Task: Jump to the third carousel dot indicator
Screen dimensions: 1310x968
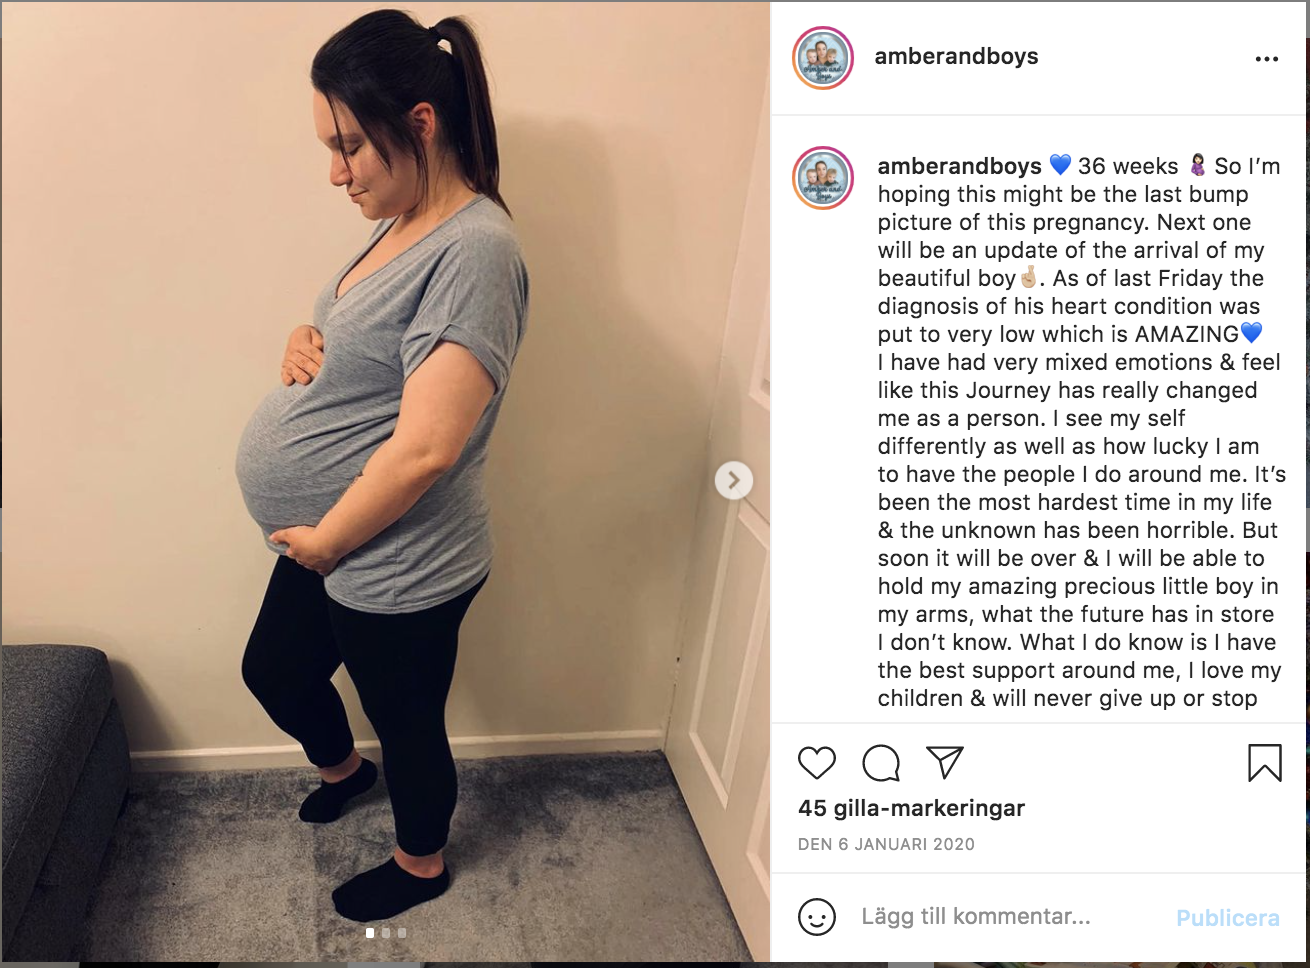Action: click(x=402, y=933)
